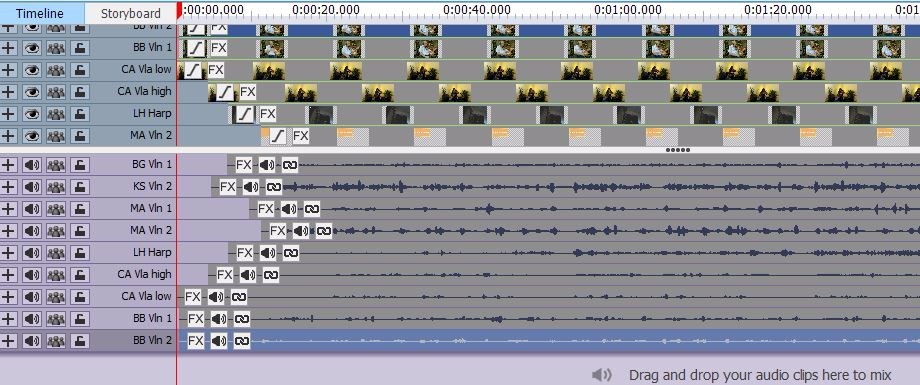
Task: Click speaker volume icon on MA Vln 1 clip
Action: click(x=289, y=208)
